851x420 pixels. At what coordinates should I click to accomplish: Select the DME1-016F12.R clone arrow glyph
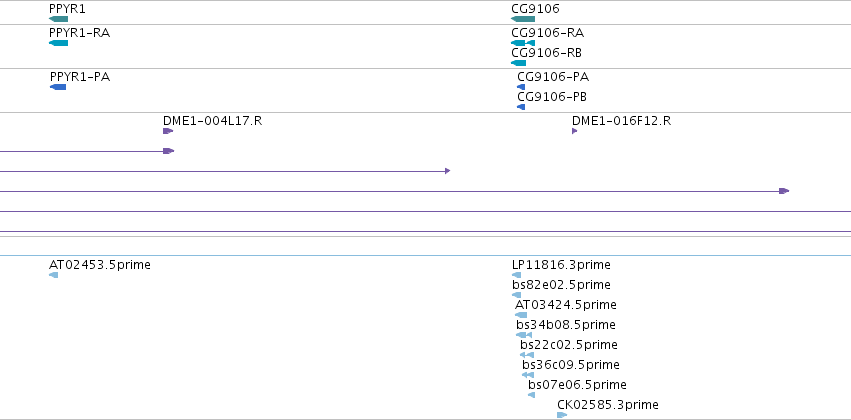coord(575,131)
